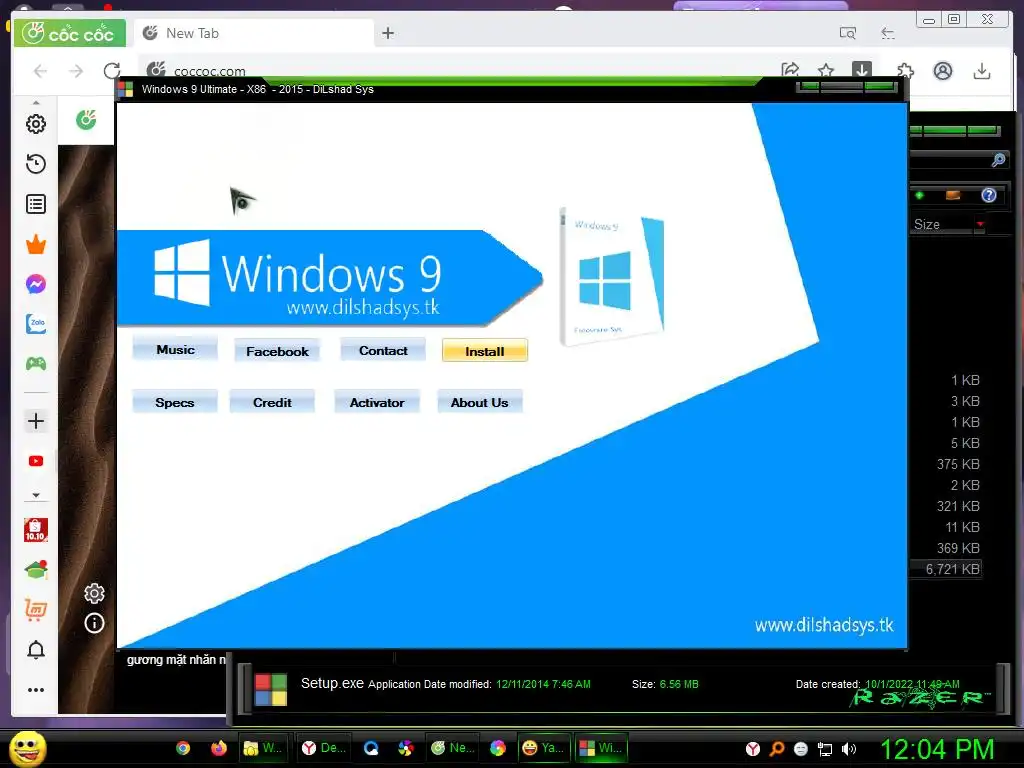Add a new browser tab
Image resolution: width=1024 pixels, height=768 pixels.
(x=388, y=33)
